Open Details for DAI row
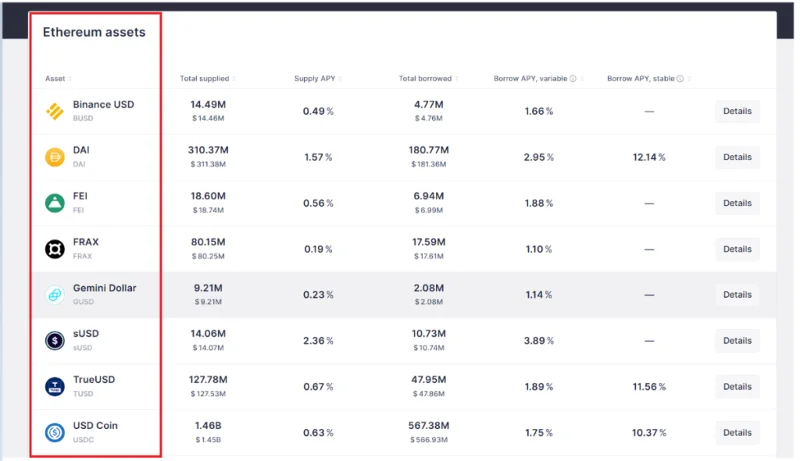This screenshot has height=461, width=800. [737, 157]
